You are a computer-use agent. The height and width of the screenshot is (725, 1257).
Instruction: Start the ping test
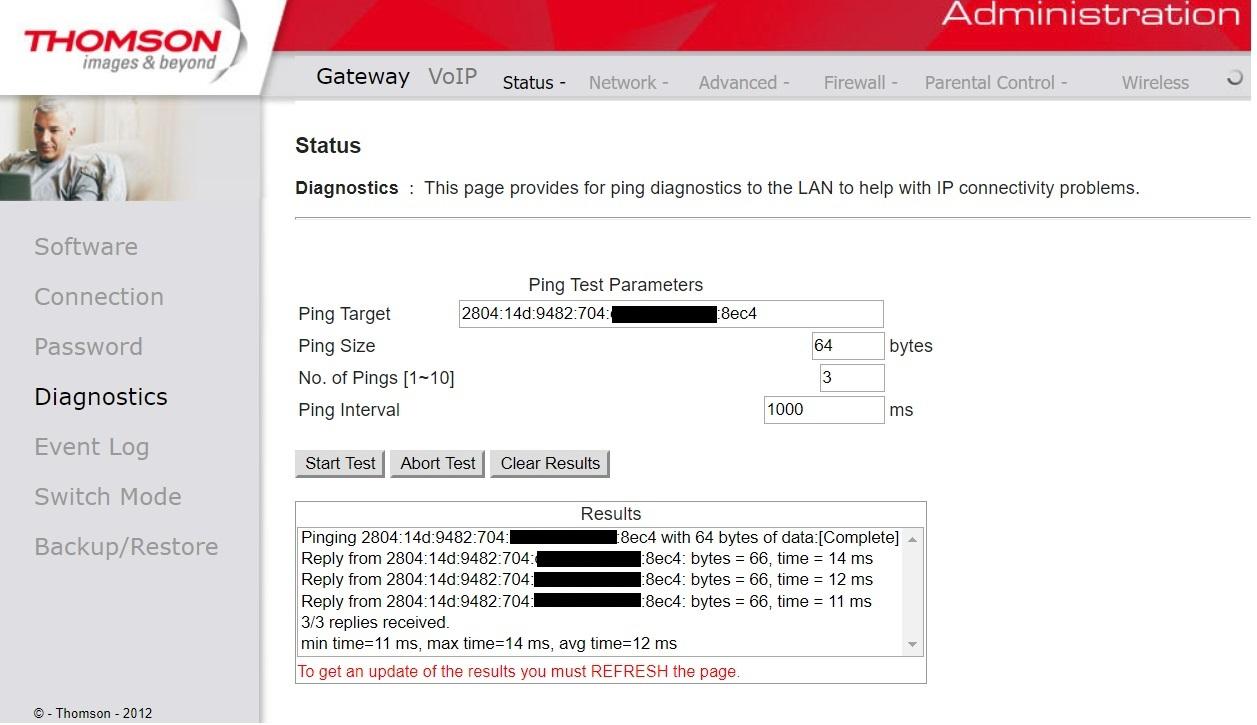(340, 463)
